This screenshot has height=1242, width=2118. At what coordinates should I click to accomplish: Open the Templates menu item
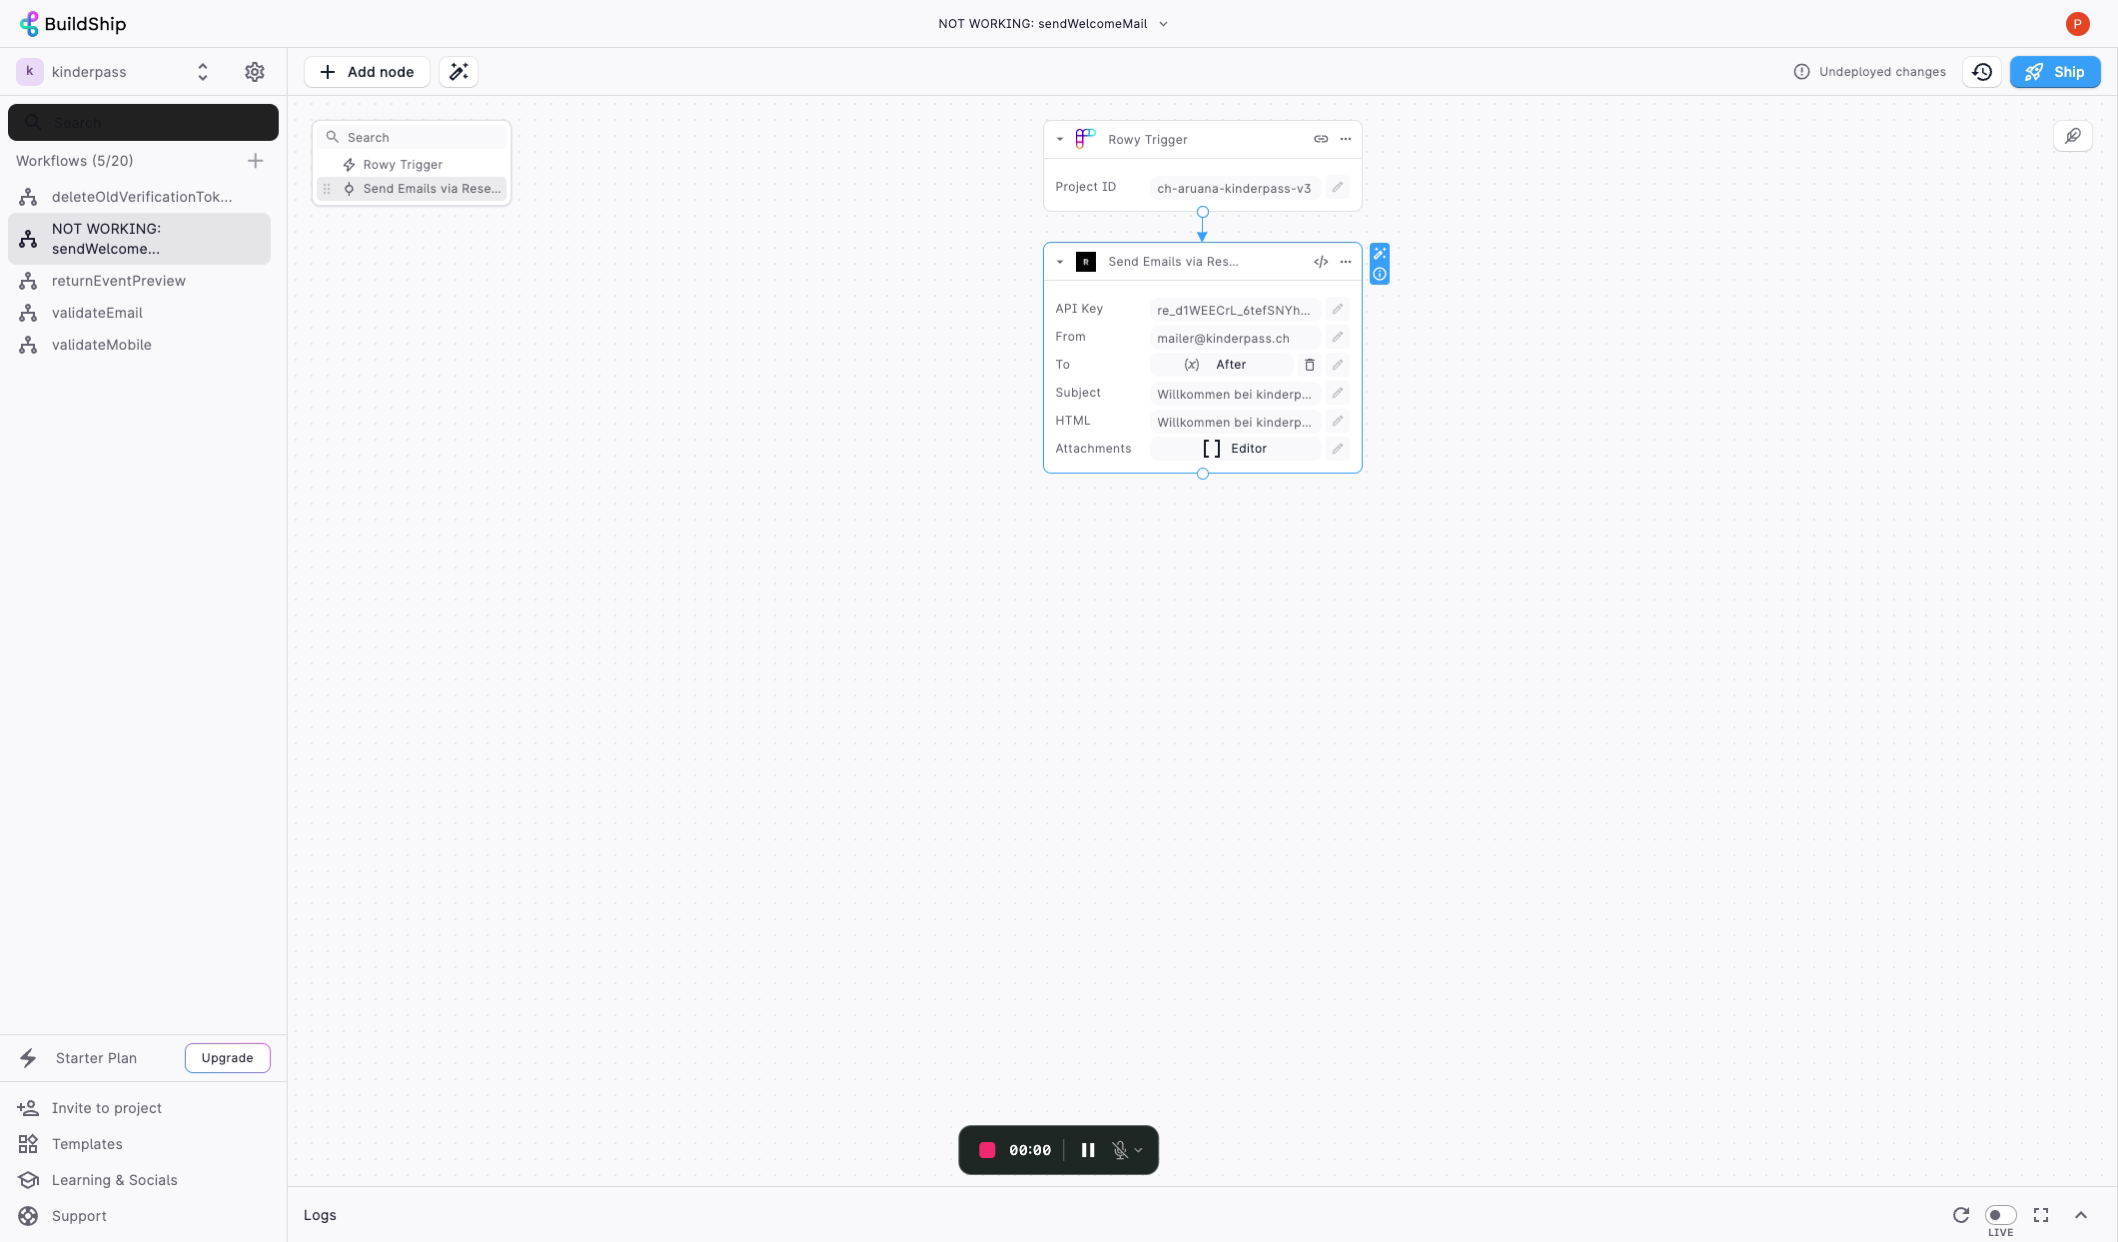pos(87,1144)
